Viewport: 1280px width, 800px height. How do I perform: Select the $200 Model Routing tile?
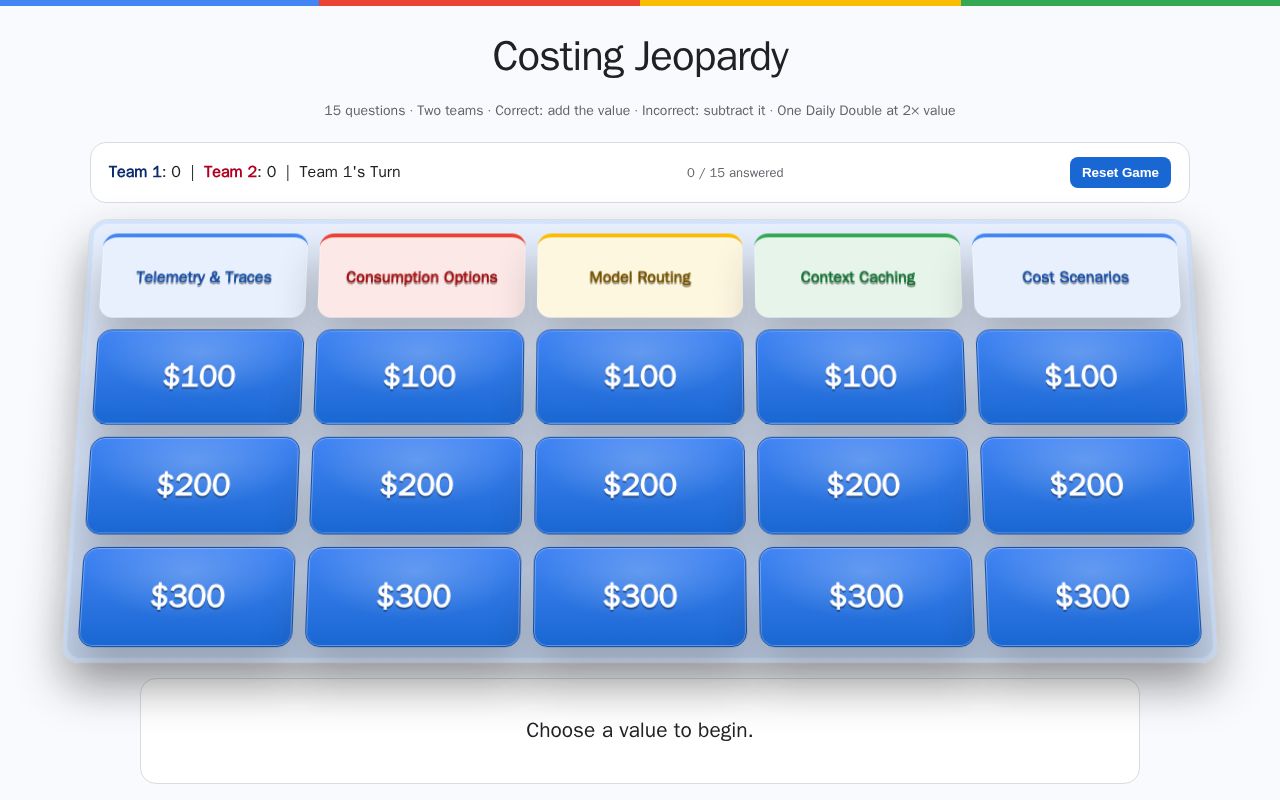click(640, 485)
